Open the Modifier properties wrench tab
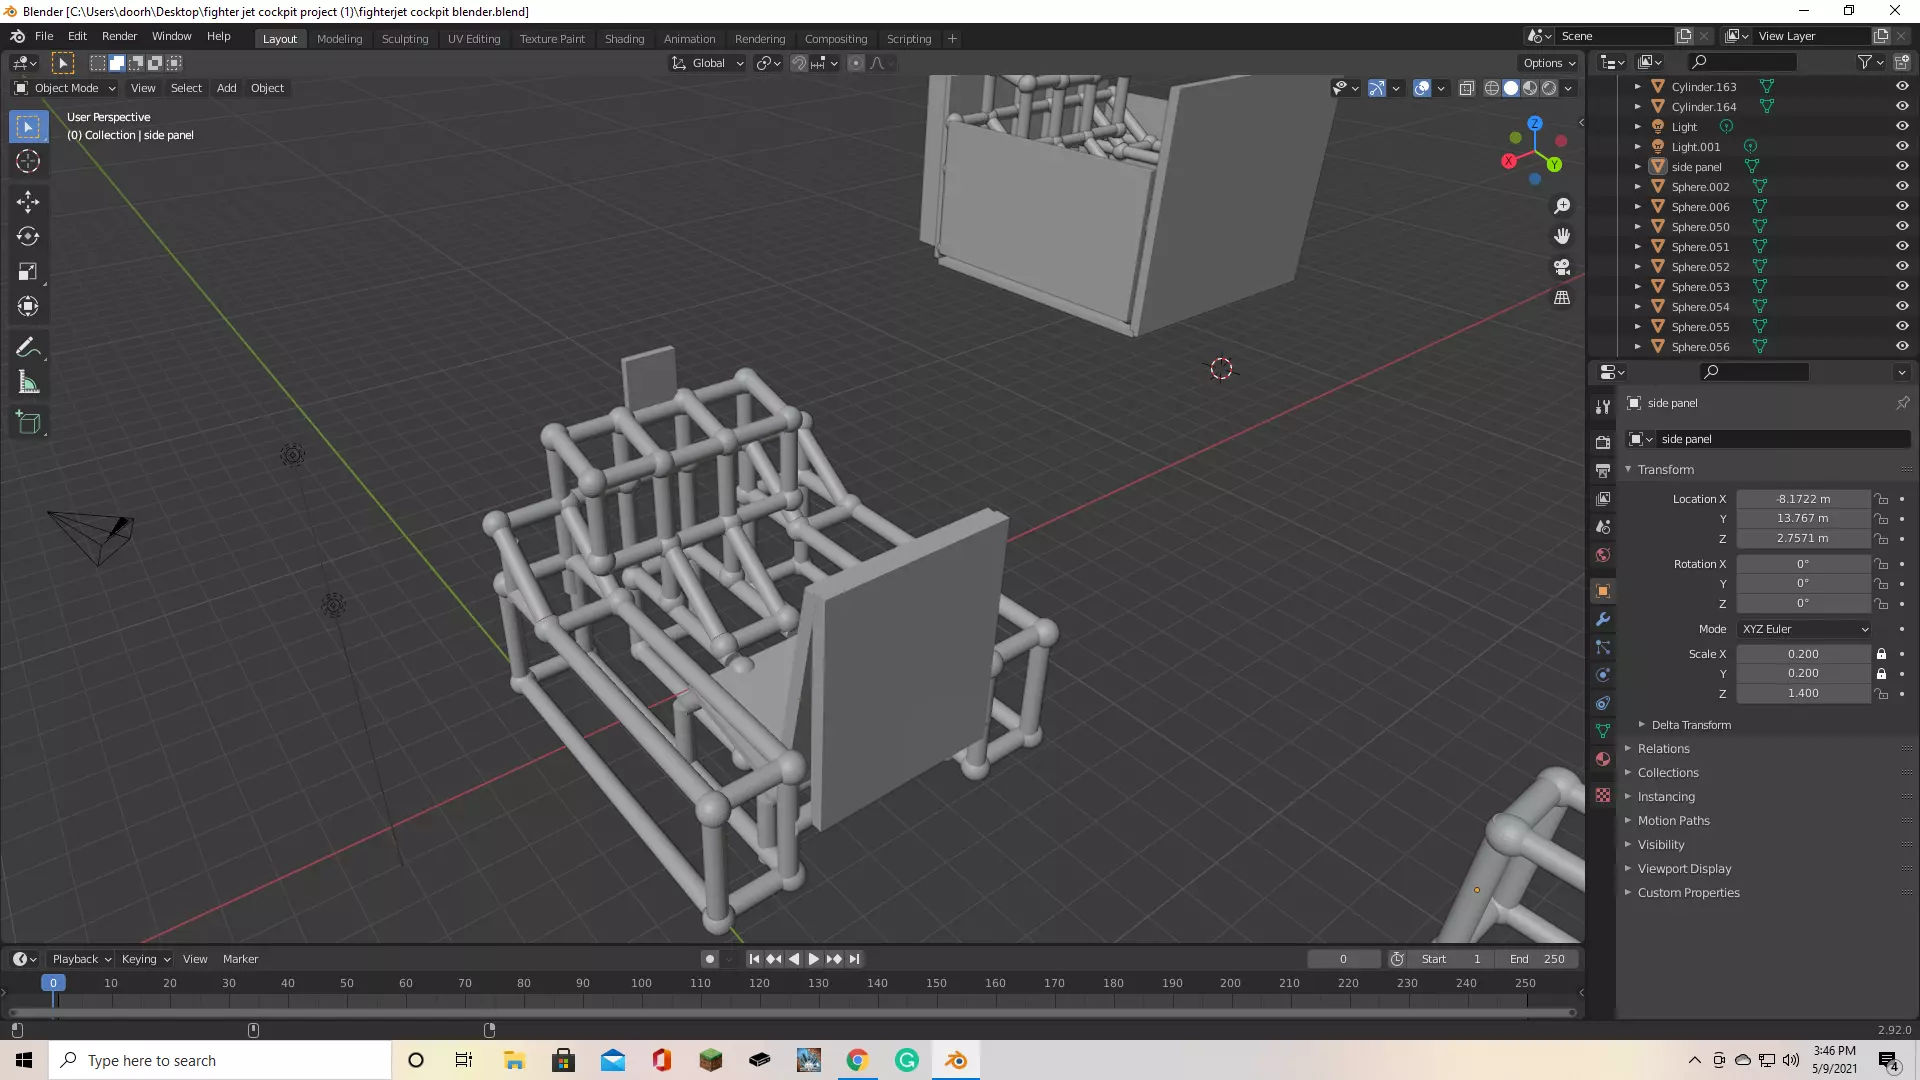1920x1080 pixels. click(1603, 619)
